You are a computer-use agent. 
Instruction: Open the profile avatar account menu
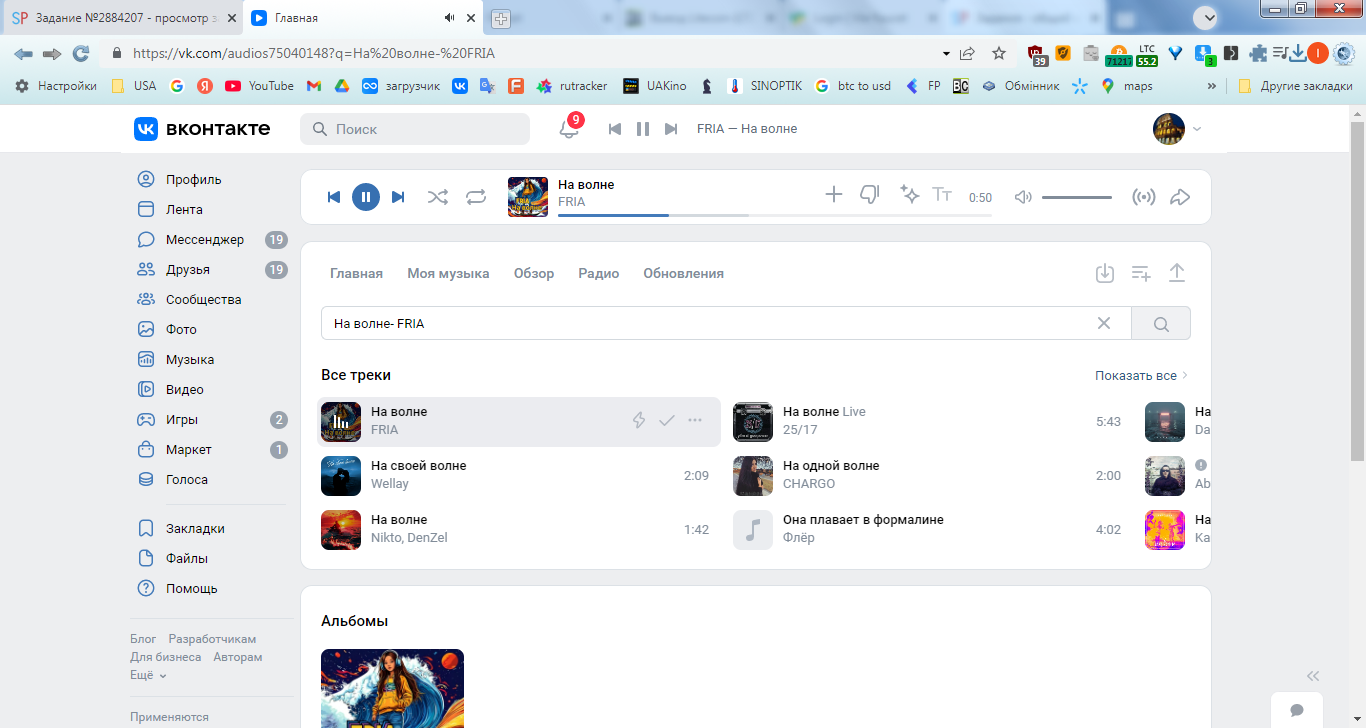click(1177, 129)
